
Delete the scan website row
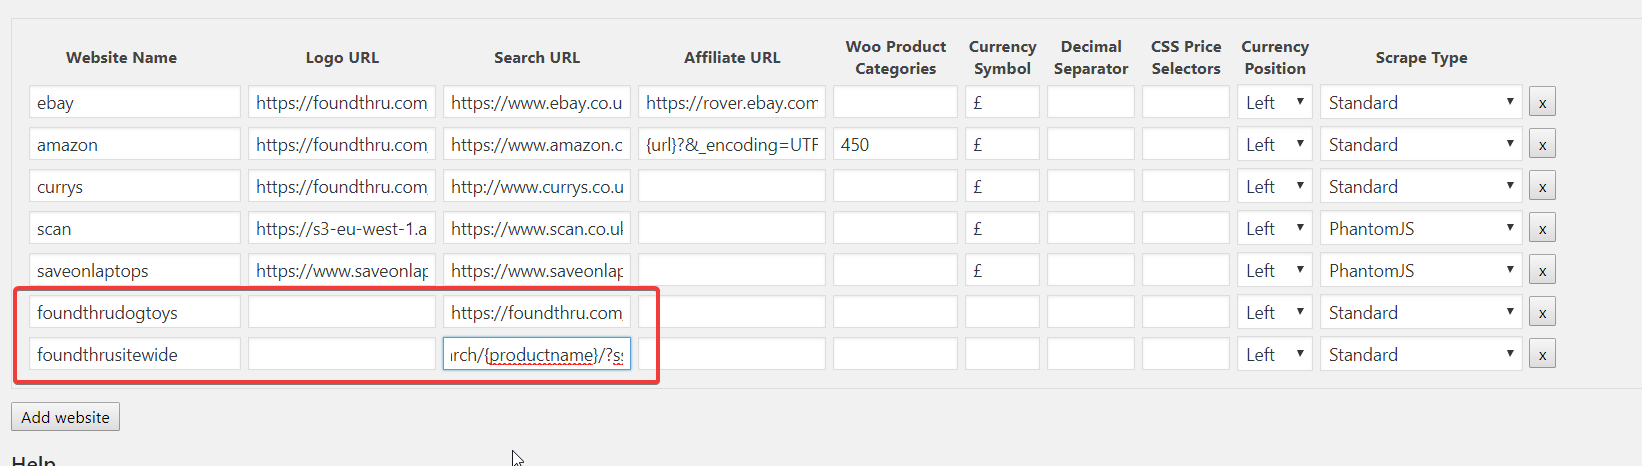[1542, 229]
